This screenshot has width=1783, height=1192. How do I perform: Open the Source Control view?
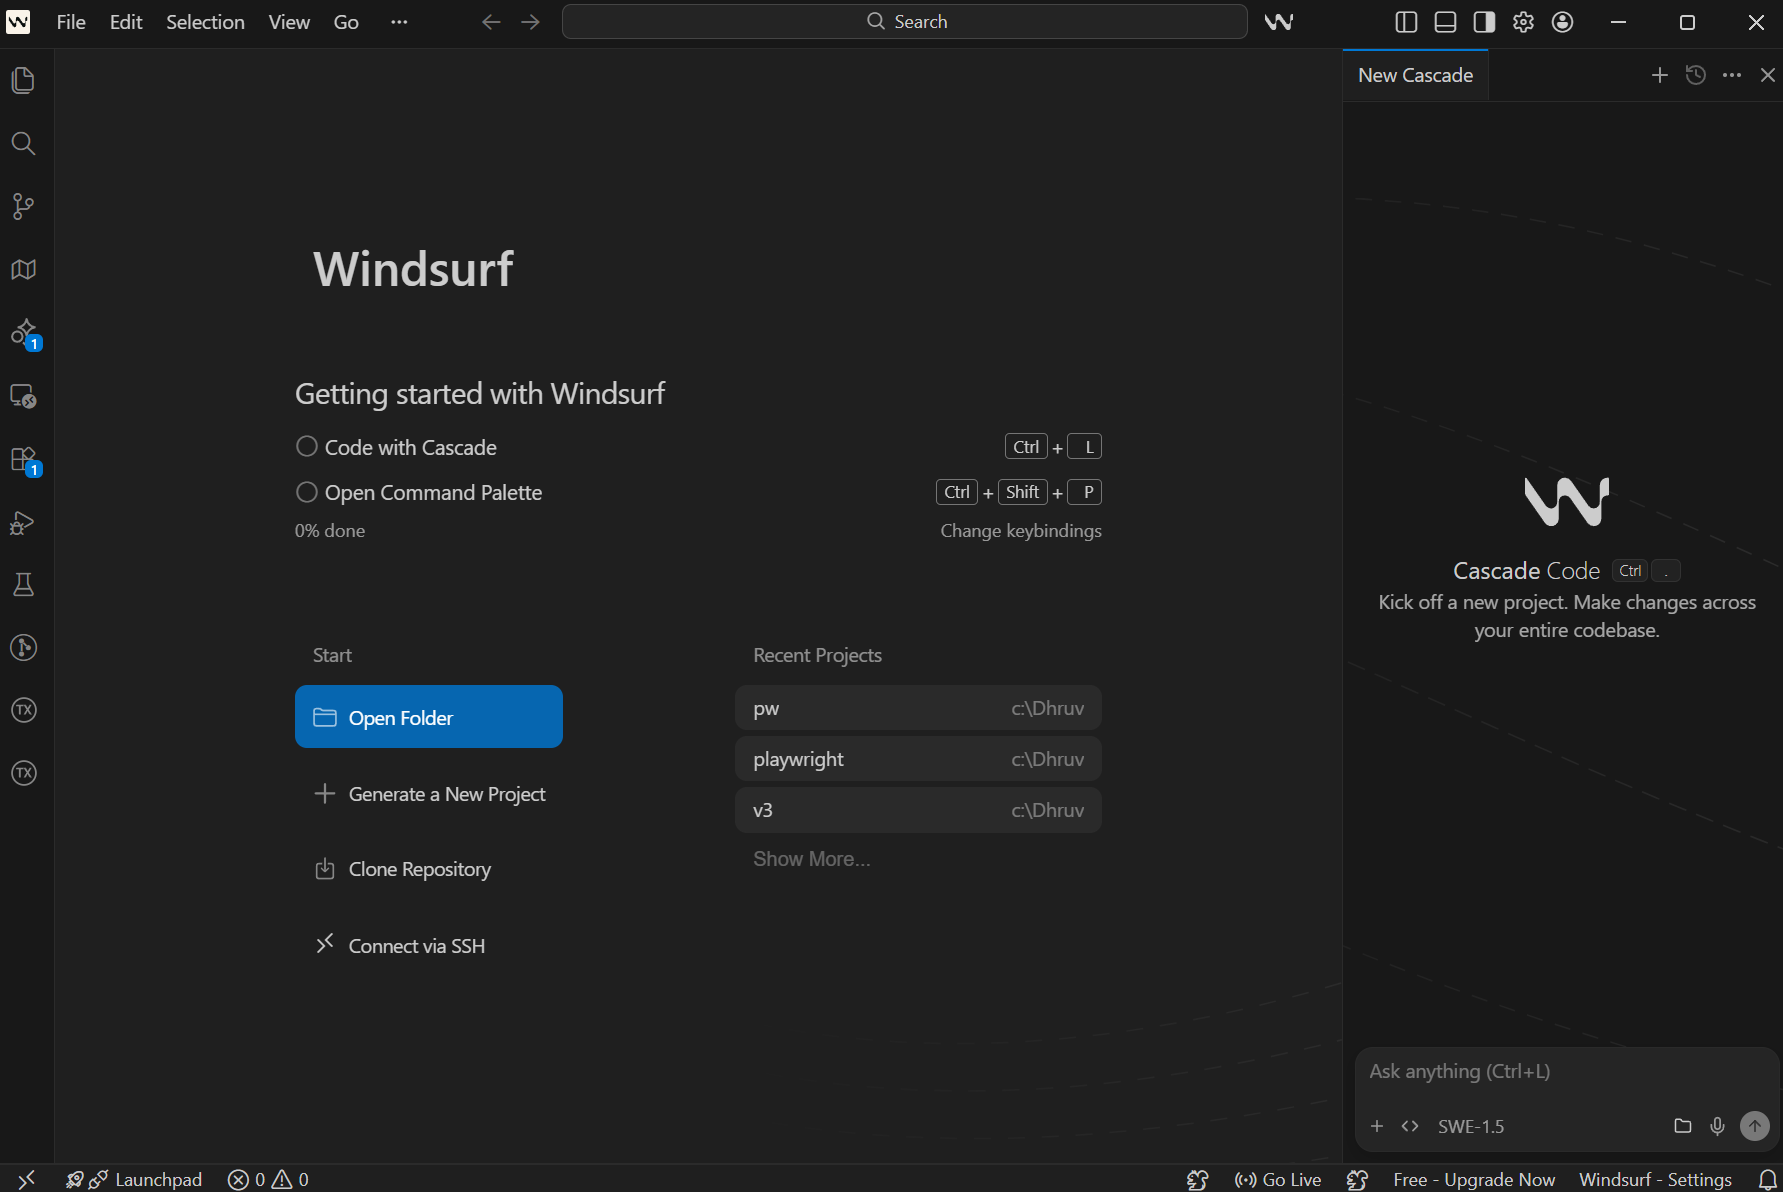[x=23, y=207]
